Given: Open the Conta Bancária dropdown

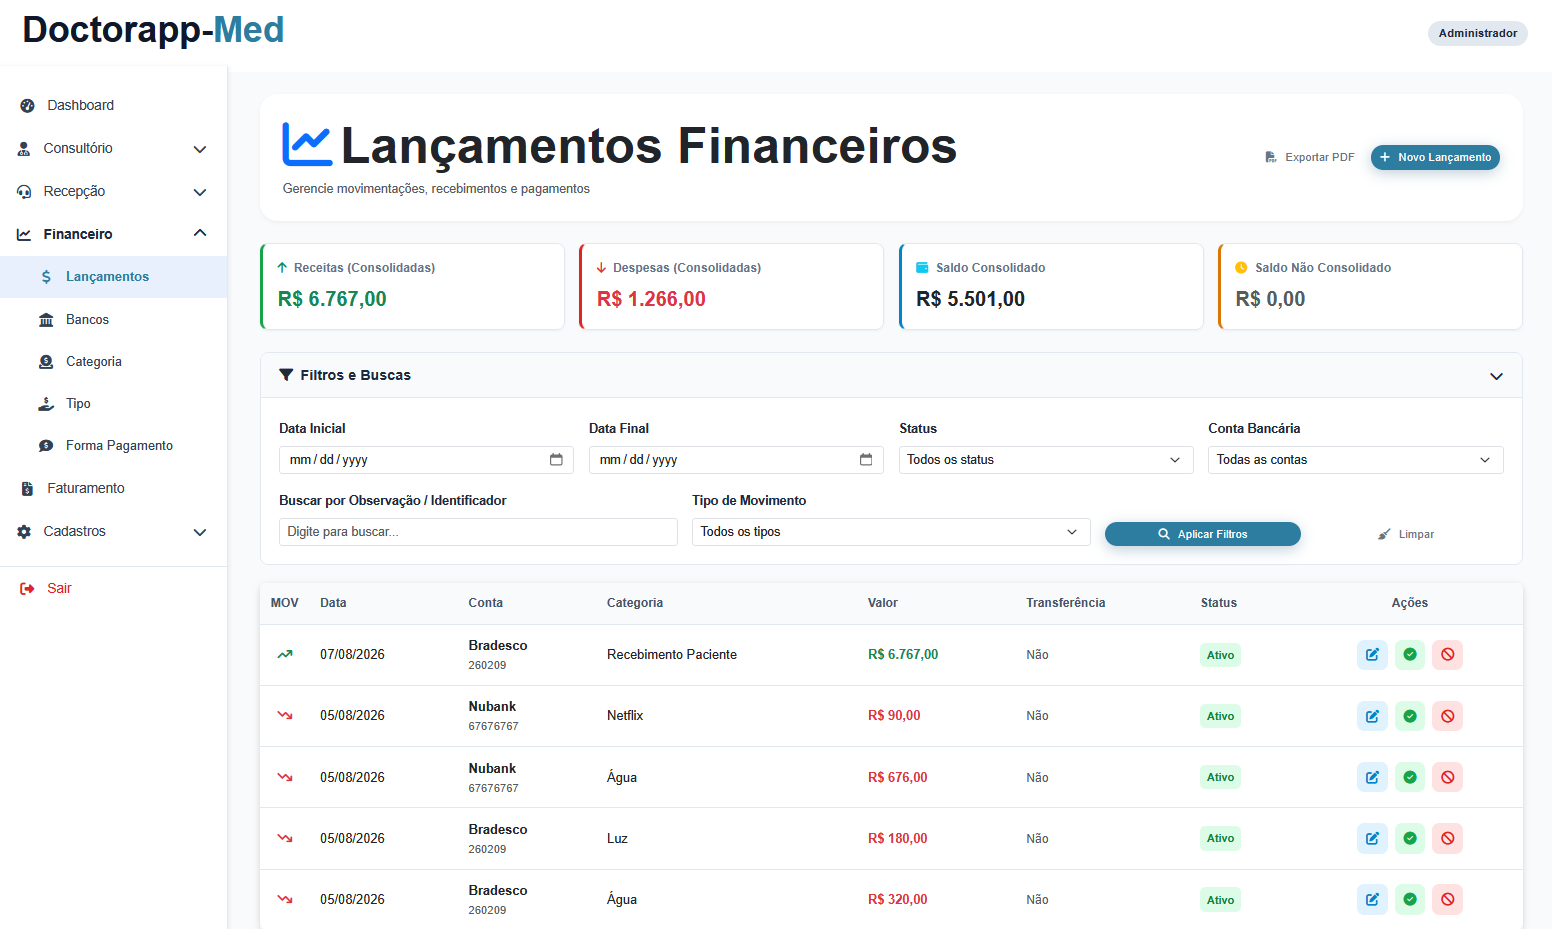Looking at the screenshot, I should pyautogui.click(x=1355, y=460).
